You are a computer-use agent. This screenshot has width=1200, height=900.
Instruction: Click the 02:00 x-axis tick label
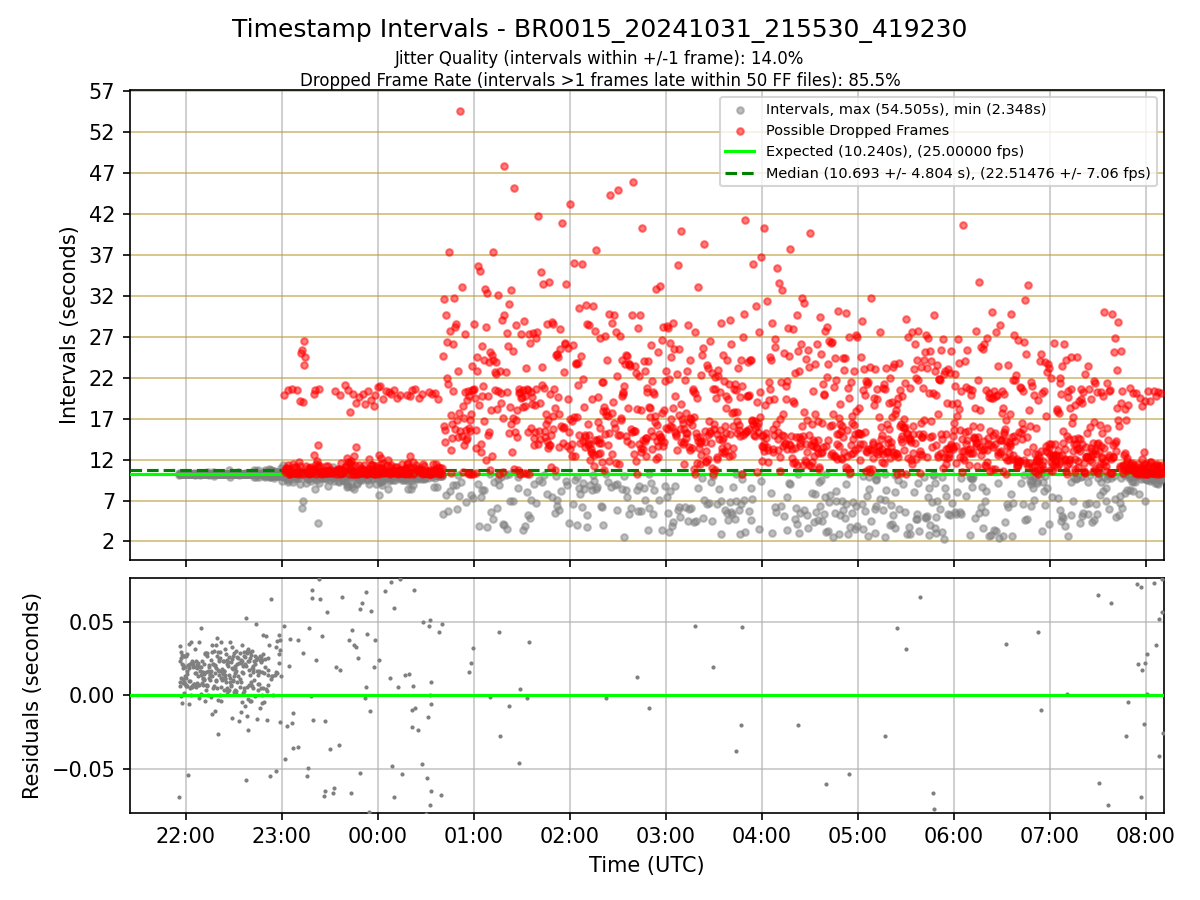point(570,834)
